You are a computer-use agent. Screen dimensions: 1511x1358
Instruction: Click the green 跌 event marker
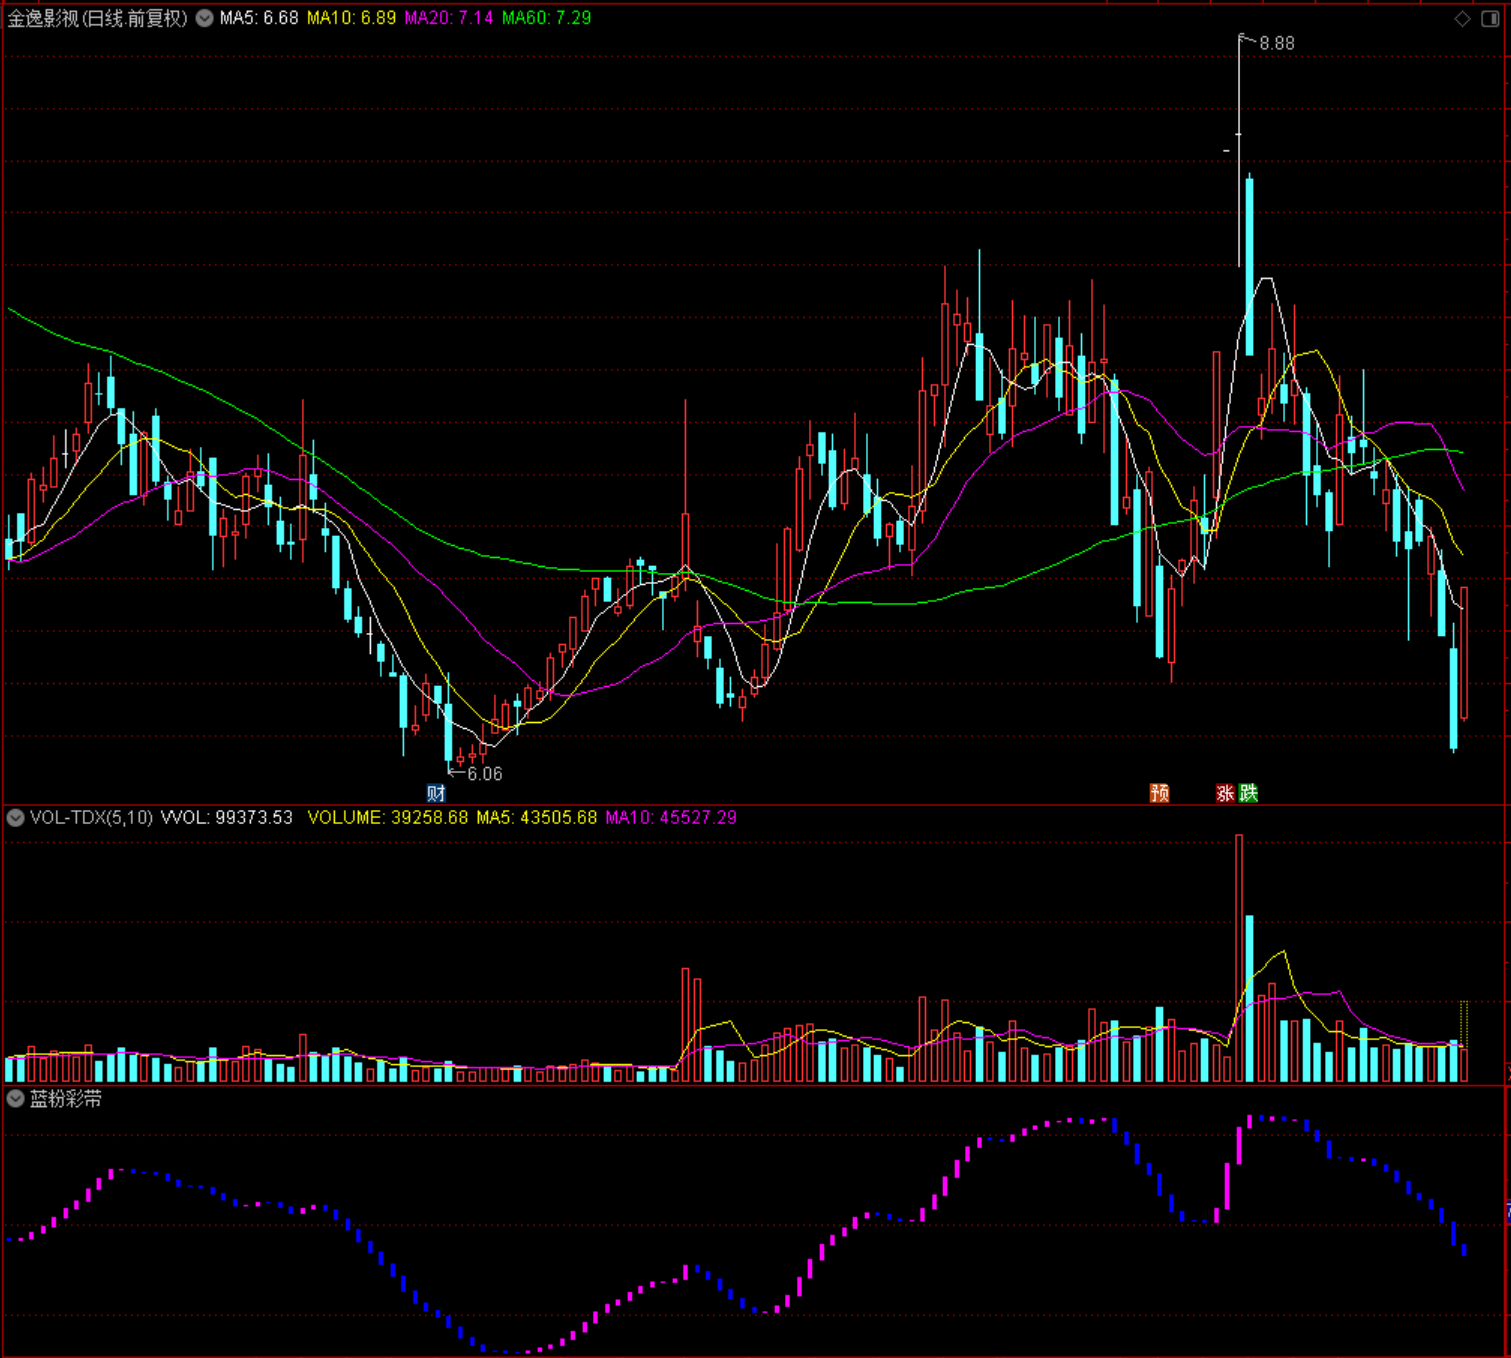tap(1248, 793)
